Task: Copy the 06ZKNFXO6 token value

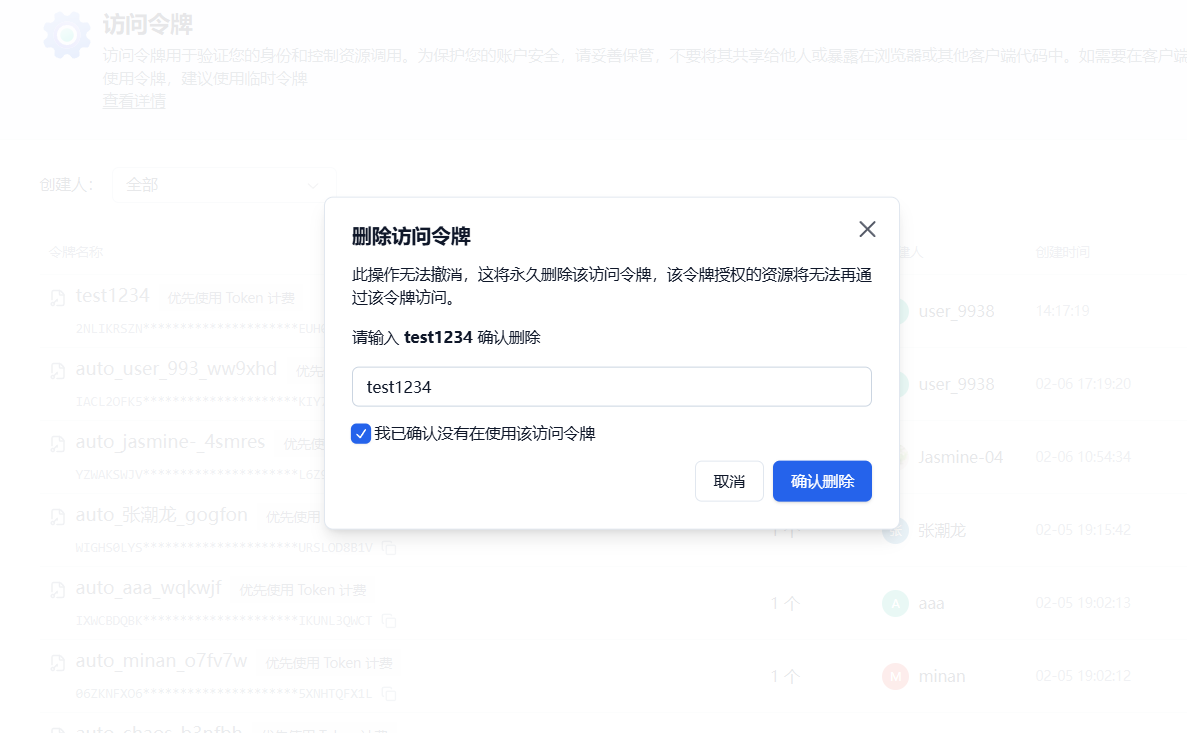Action: 389,694
